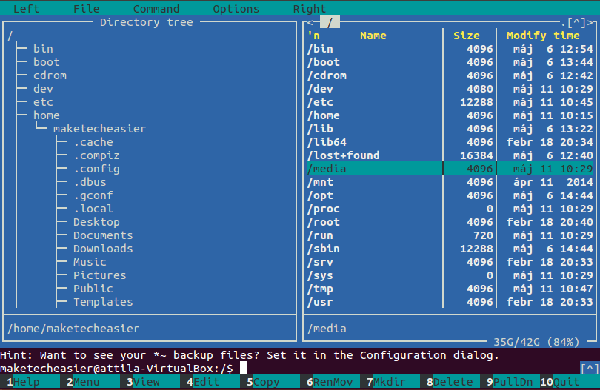This screenshot has height=390, width=600.
Task: Select .local in the directory tree
Action: pyautogui.click(x=93, y=209)
